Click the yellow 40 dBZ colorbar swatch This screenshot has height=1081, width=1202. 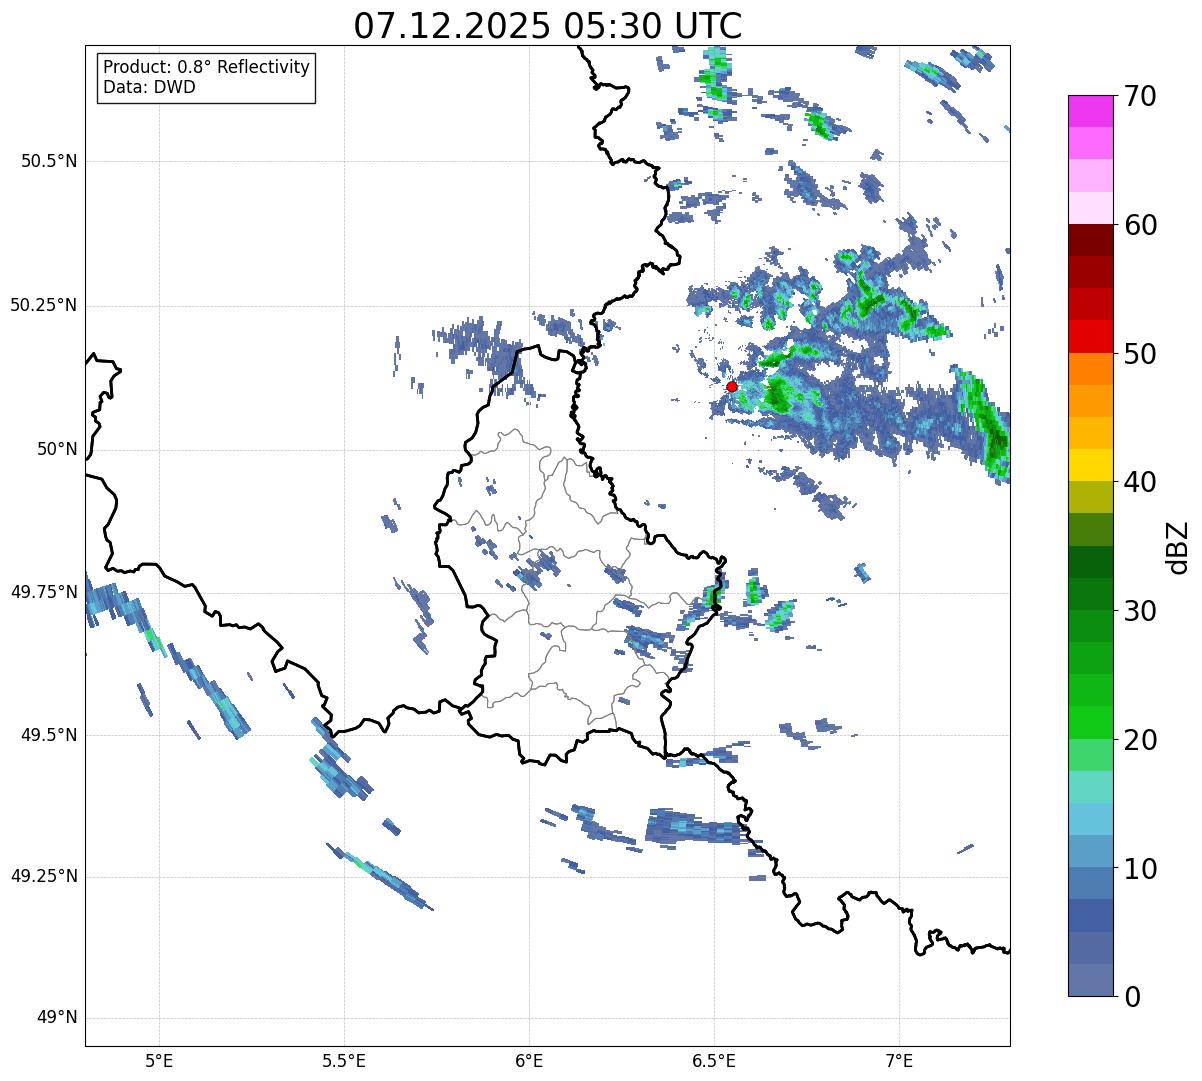pos(1091,466)
